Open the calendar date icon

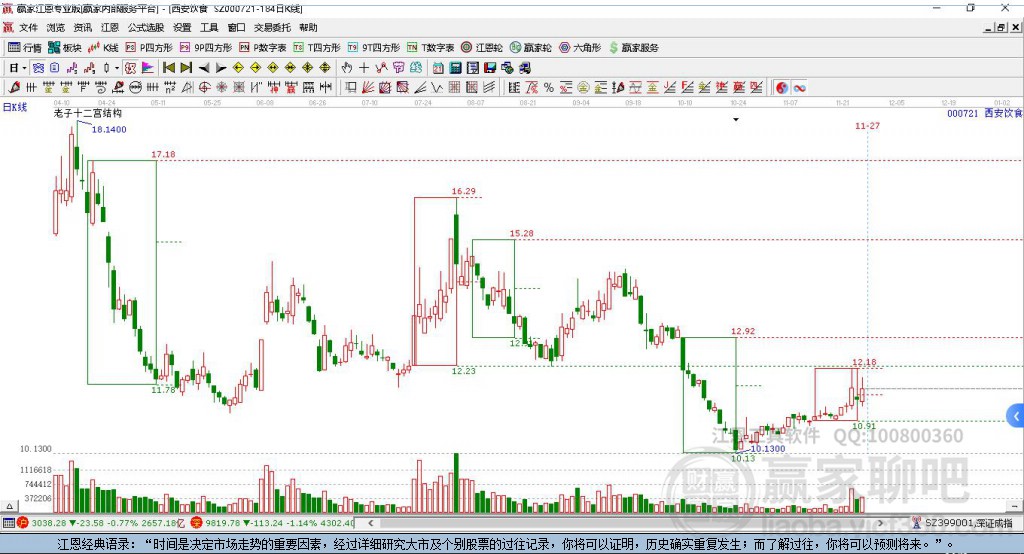(x=438, y=68)
